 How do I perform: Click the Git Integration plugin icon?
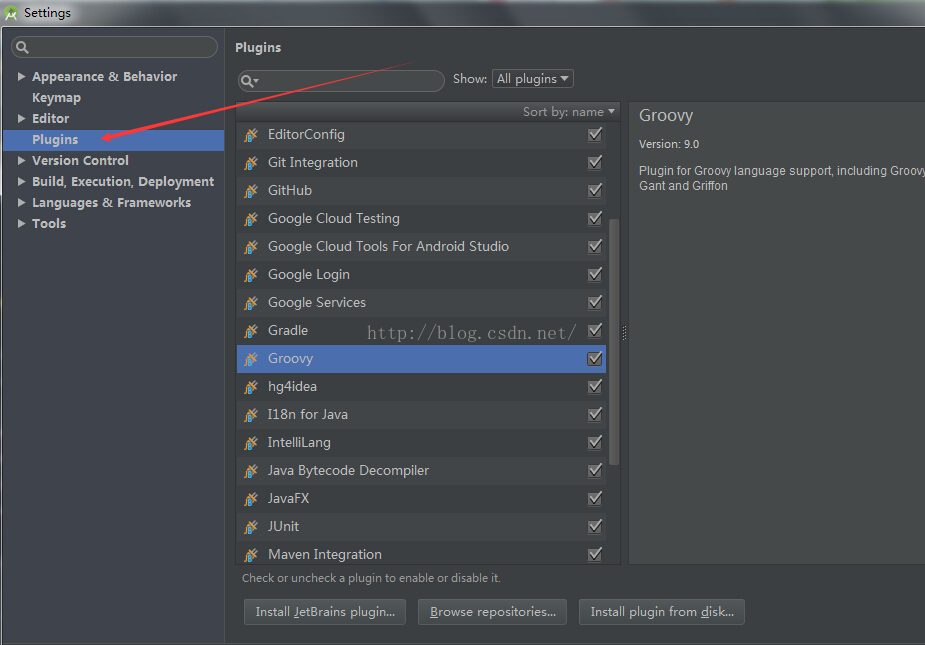[251, 163]
